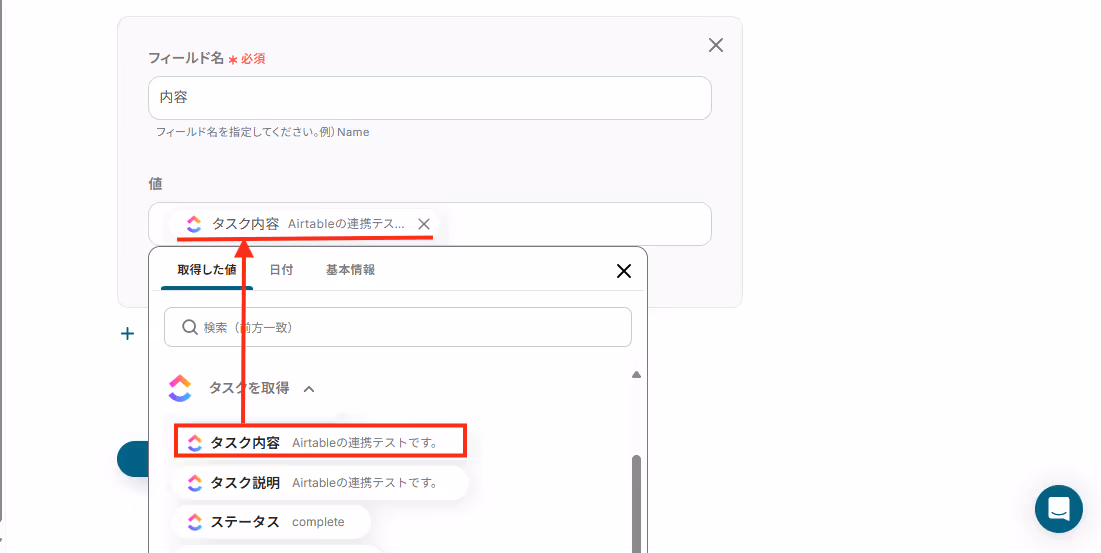Screen dimensions: 1101x553
Task: Select the タスク説明 value item
Action: 320,483
